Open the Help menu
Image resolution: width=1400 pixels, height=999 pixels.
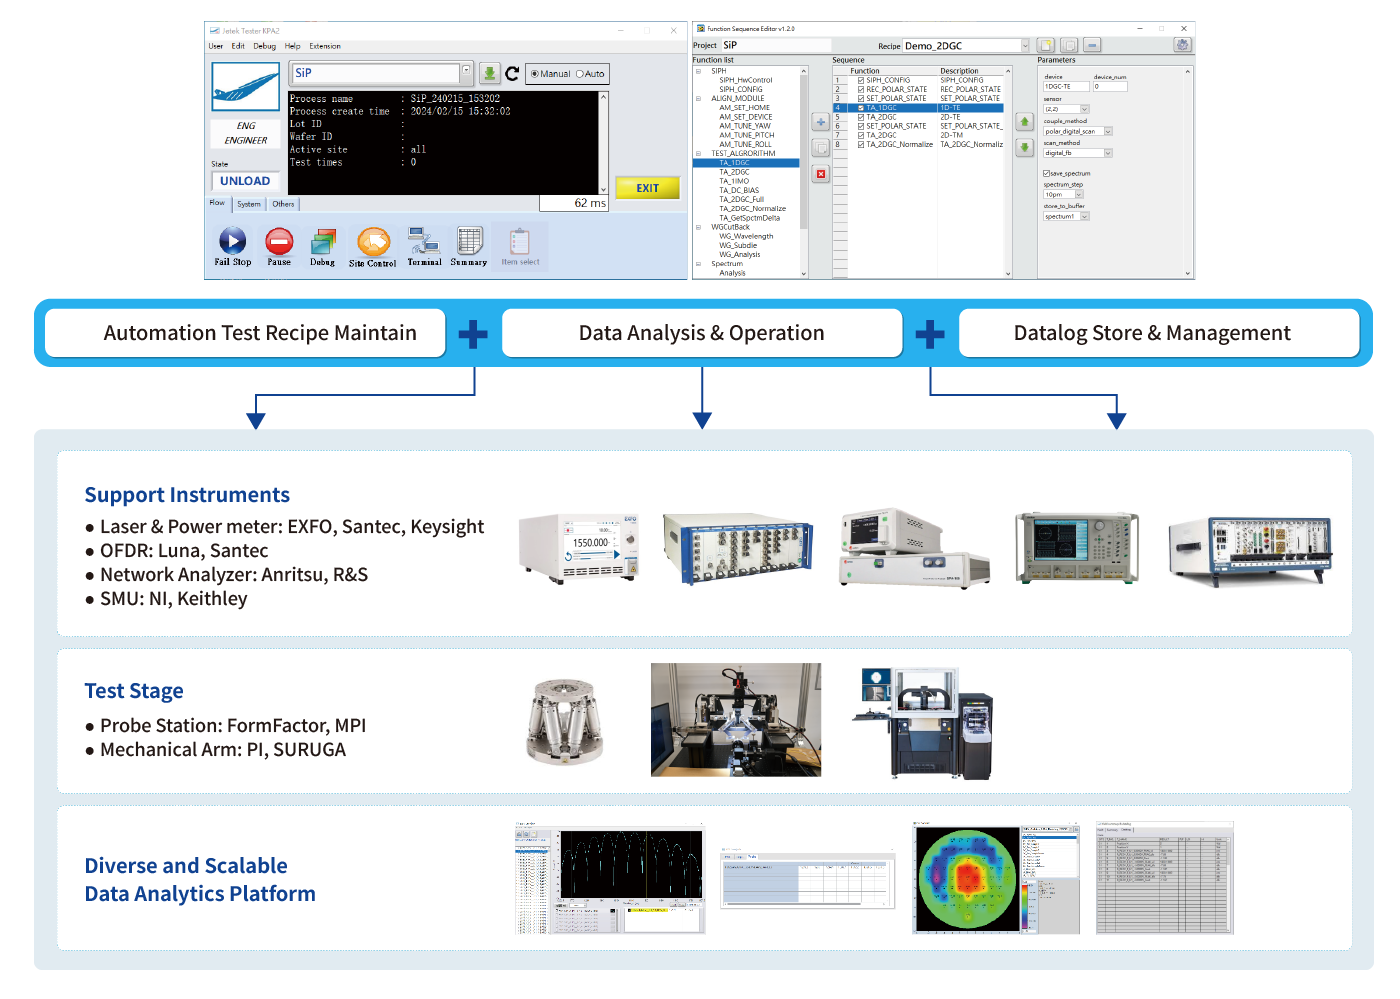pos(292,46)
